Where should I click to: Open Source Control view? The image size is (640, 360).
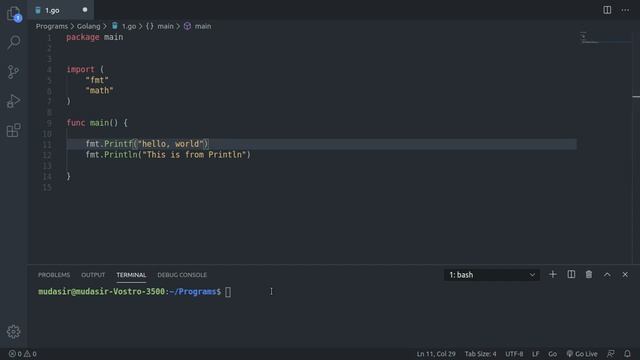point(13,72)
